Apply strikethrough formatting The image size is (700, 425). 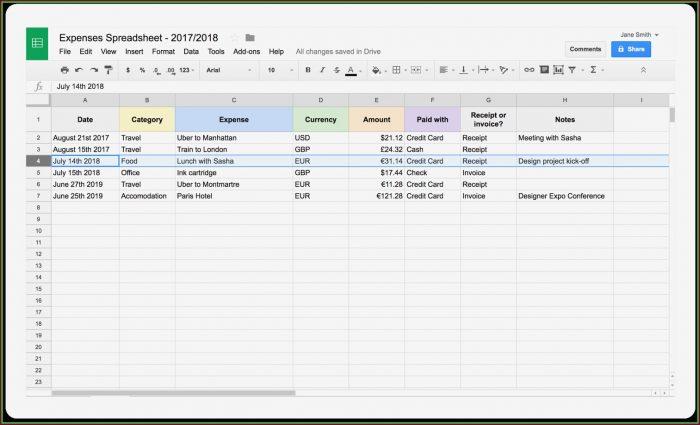click(337, 70)
